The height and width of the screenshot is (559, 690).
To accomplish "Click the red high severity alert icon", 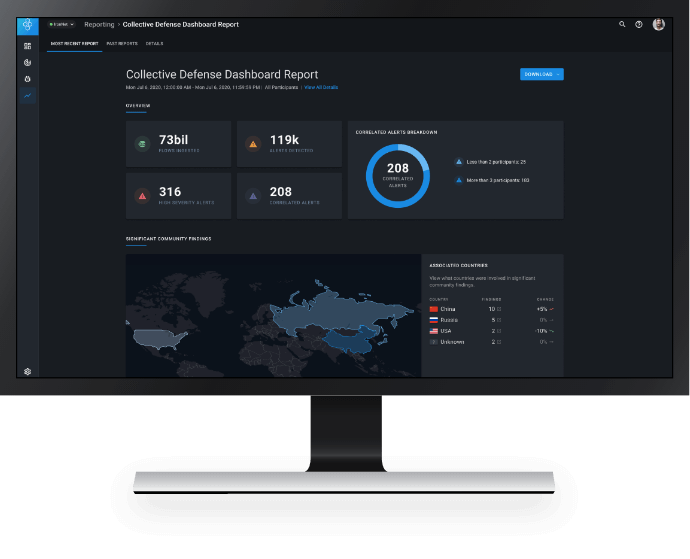I will [142, 196].
